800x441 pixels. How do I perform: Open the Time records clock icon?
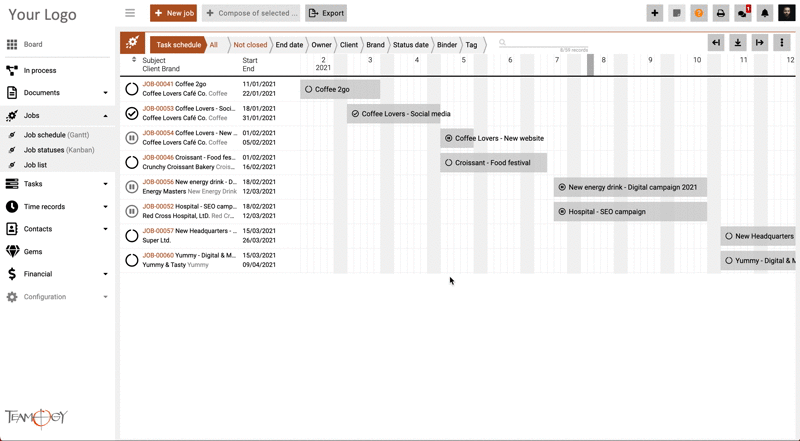tap(12, 206)
